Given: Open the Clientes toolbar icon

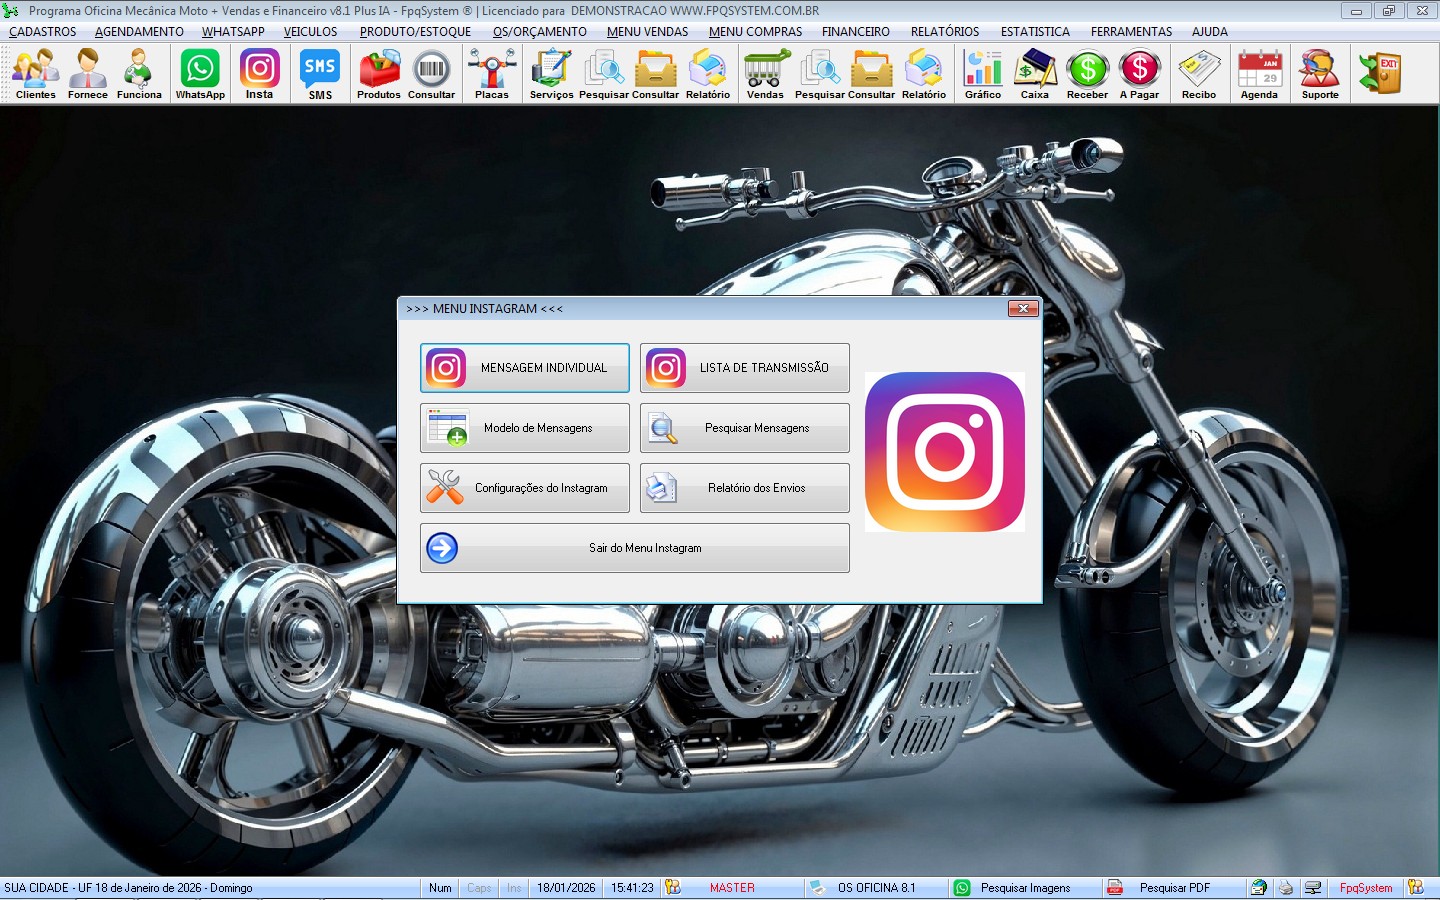Looking at the screenshot, I should (x=36, y=74).
